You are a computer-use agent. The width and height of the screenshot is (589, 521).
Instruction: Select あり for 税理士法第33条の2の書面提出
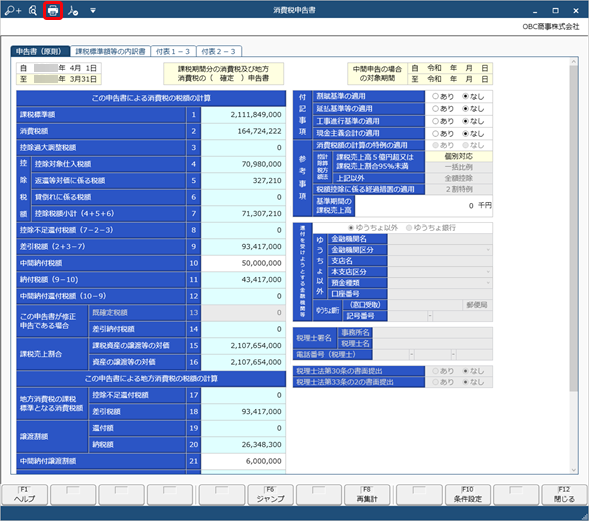(x=435, y=382)
